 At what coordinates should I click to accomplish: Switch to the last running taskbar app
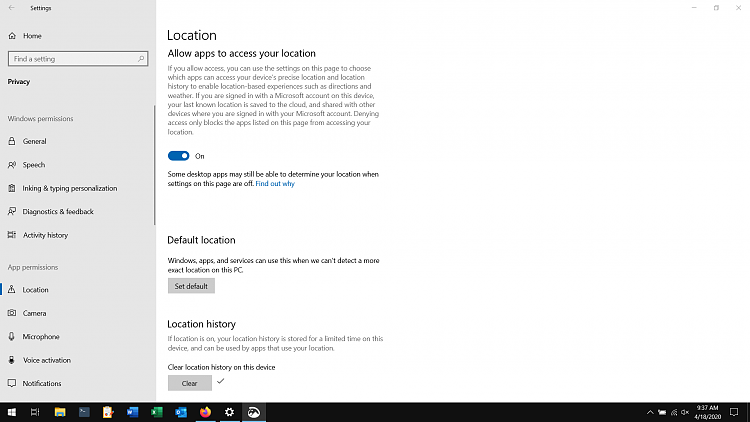click(x=254, y=412)
